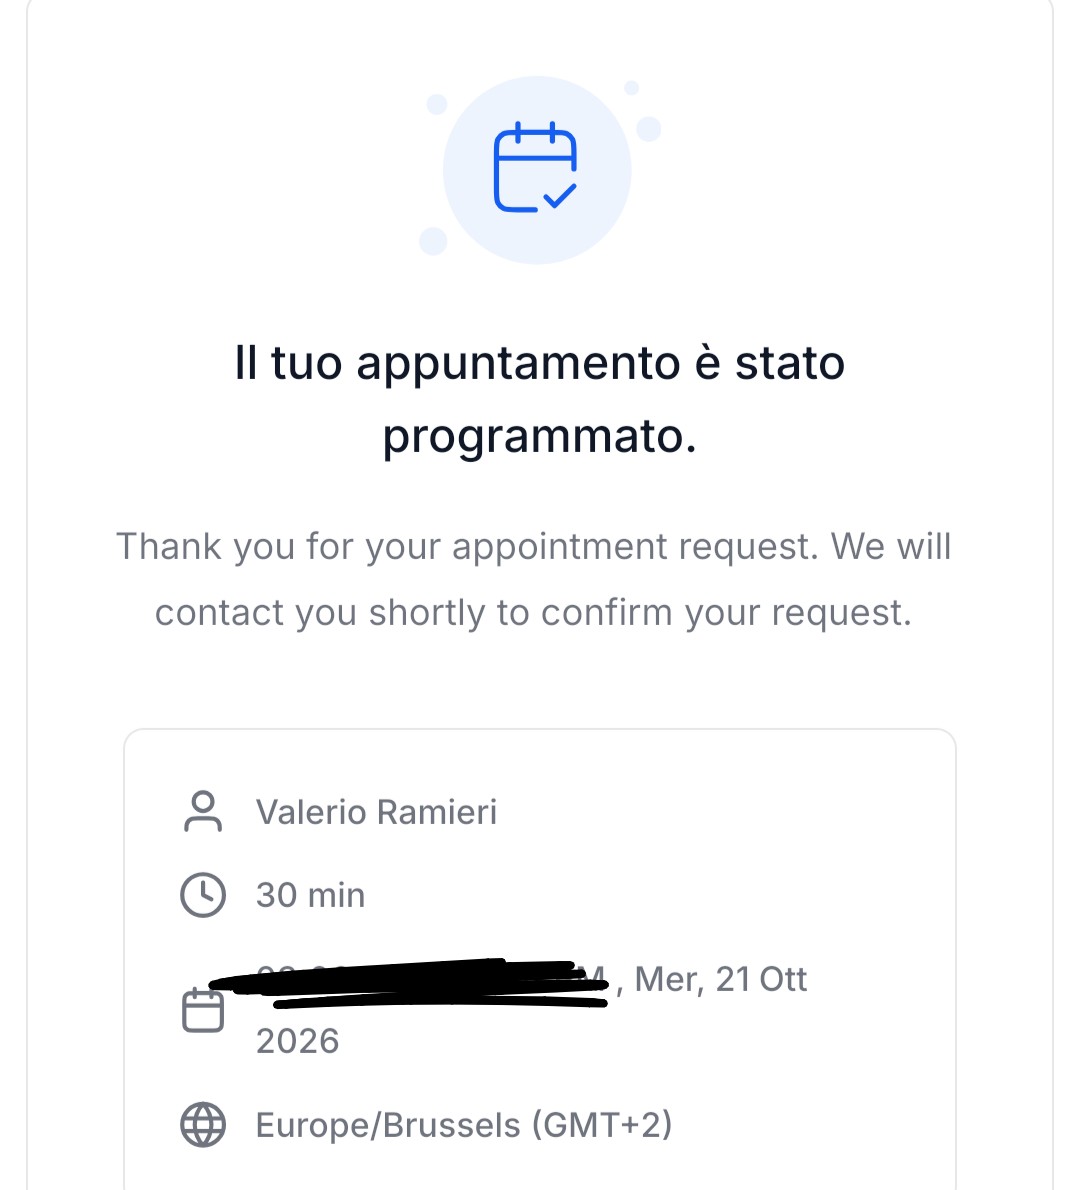The width and height of the screenshot is (1080, 1190).
Task: Click the clock icon beside 30 min
Action: click(x=203, y=895)
